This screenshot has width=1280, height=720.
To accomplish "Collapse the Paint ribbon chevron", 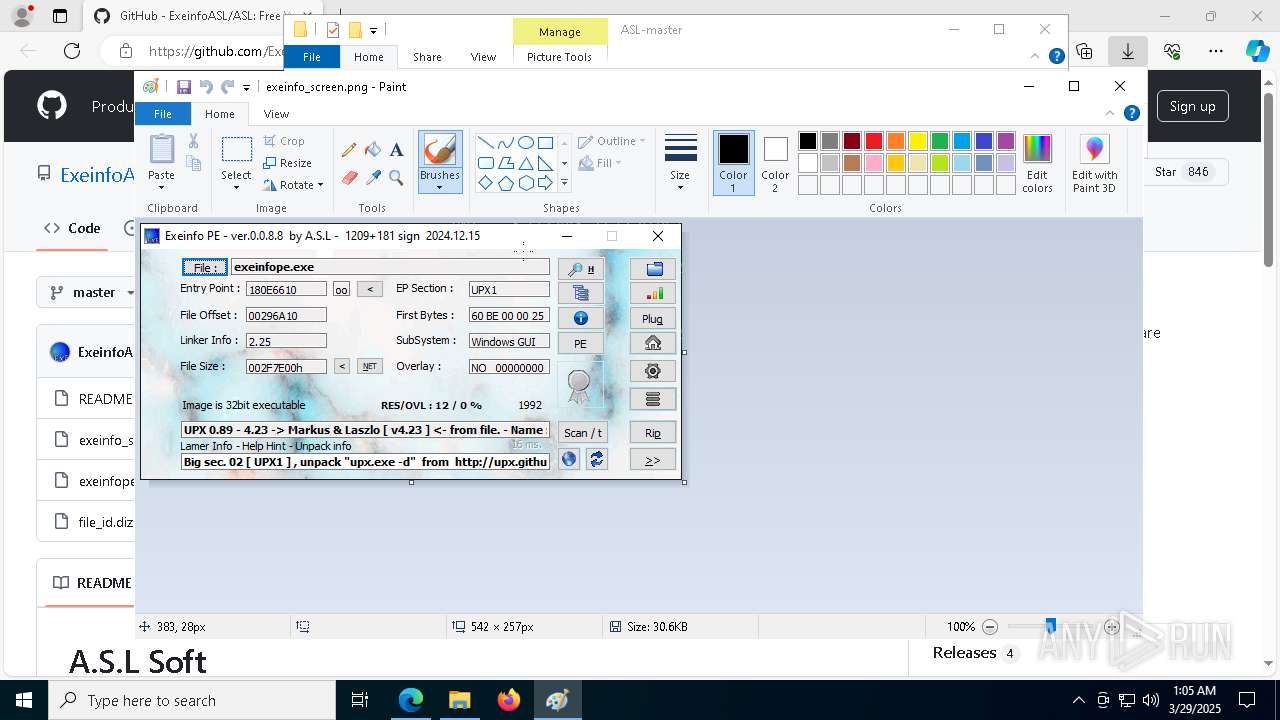I will pos(1110,114).
